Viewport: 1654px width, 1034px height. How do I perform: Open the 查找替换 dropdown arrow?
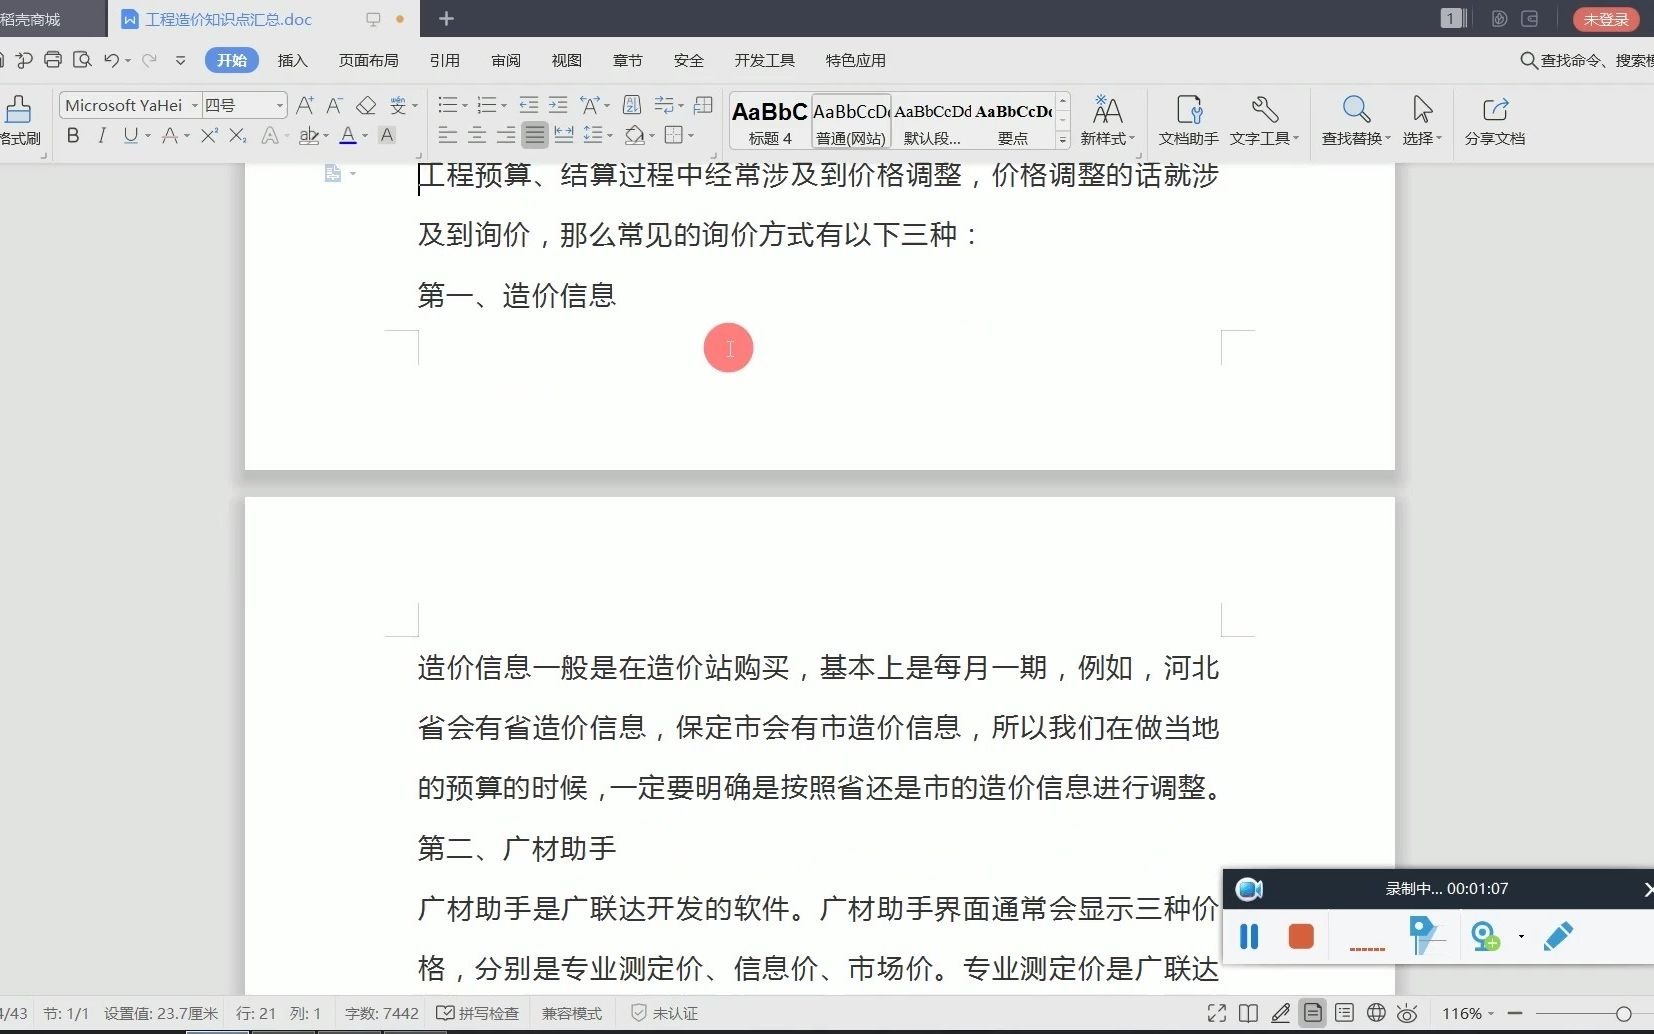pyautogui.click(x=1388, y=138)
